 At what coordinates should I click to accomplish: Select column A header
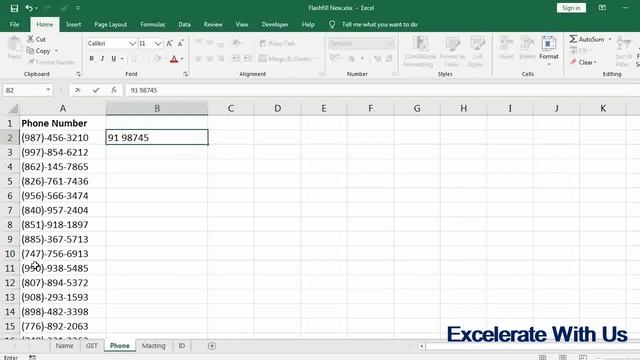click(62, 109)
